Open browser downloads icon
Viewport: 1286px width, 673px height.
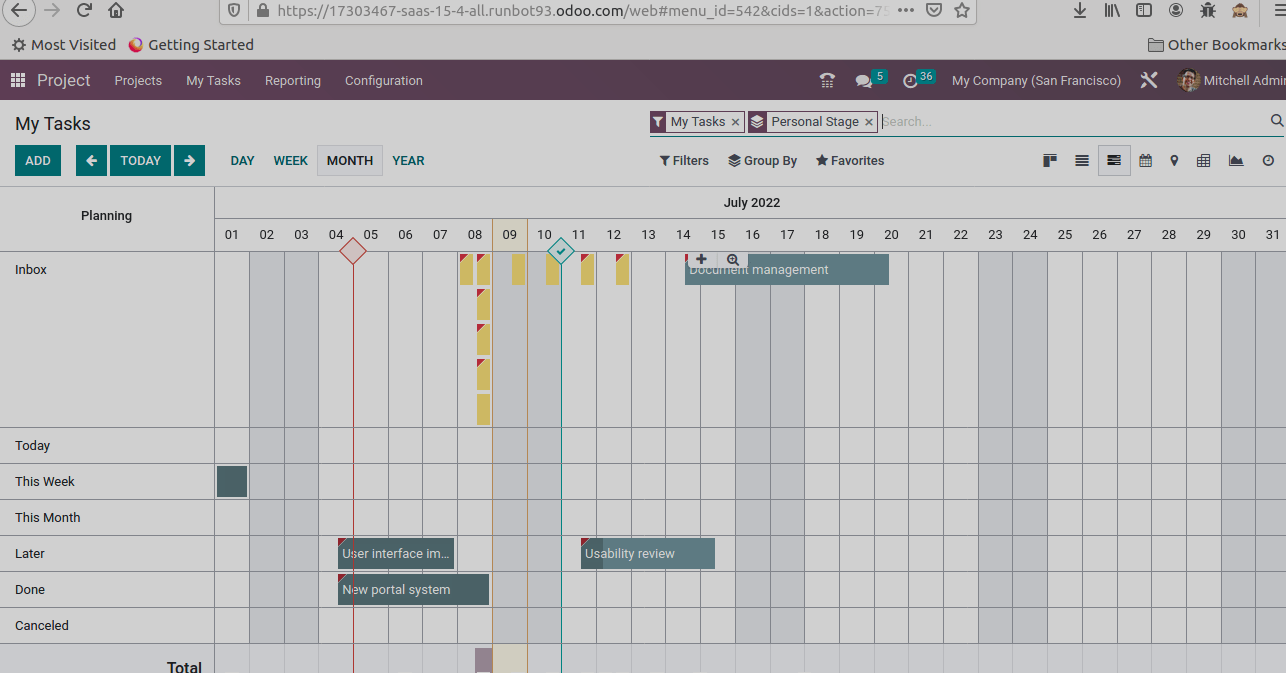1080,10
